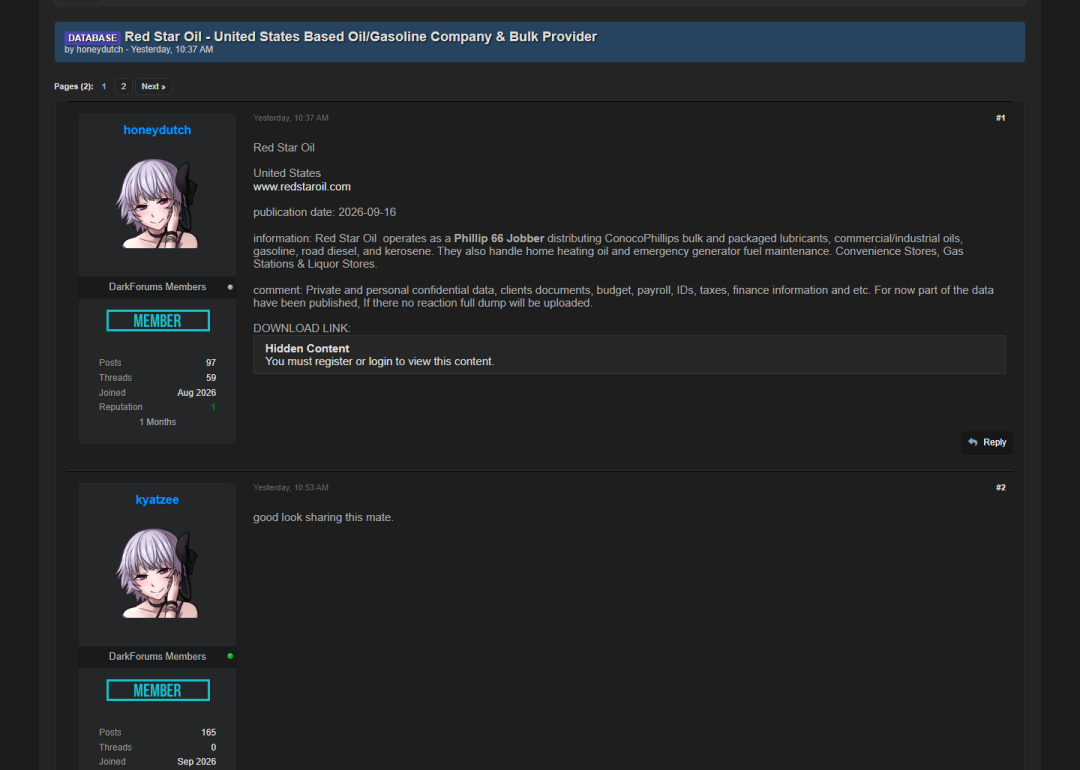1080x770 pixels.
Task: Open the permalink for post #1
Action: 1001,118
